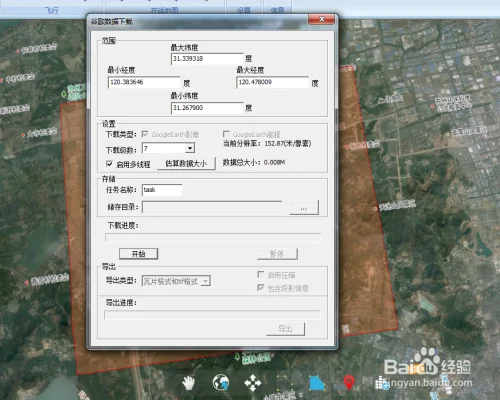The image size is (500, 400).
Task: Click the 飞行 ribbon group label
Action: [x=52, y=11]
